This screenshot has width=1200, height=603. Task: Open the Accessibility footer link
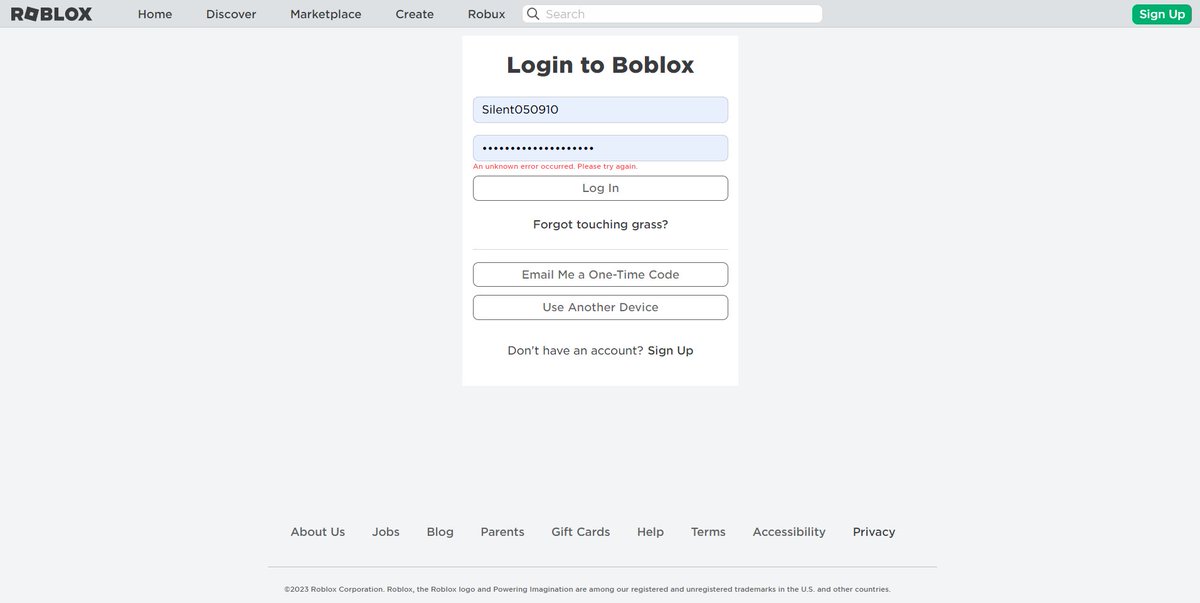[789, 532]
